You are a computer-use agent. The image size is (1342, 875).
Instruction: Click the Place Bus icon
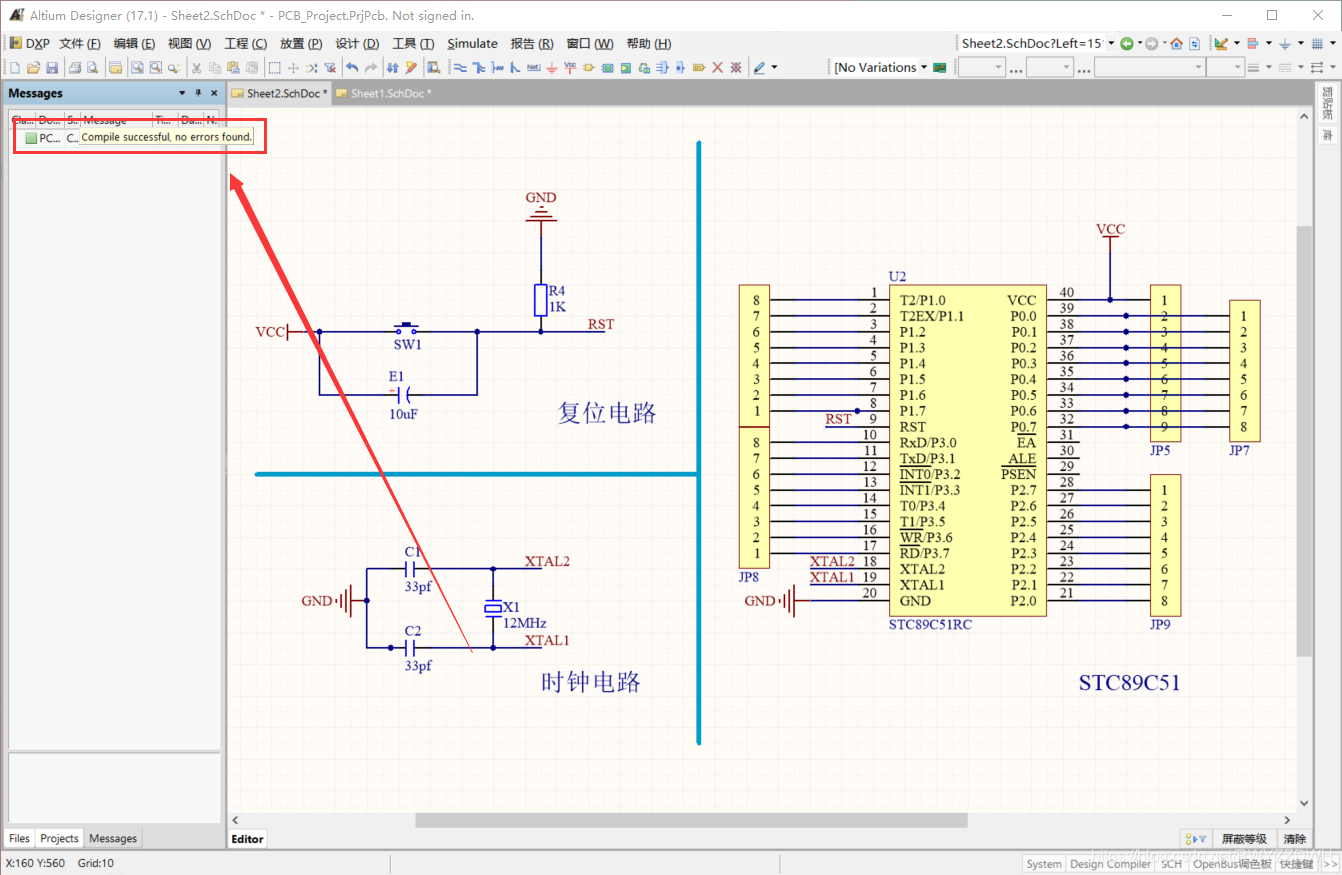(478, 68)
